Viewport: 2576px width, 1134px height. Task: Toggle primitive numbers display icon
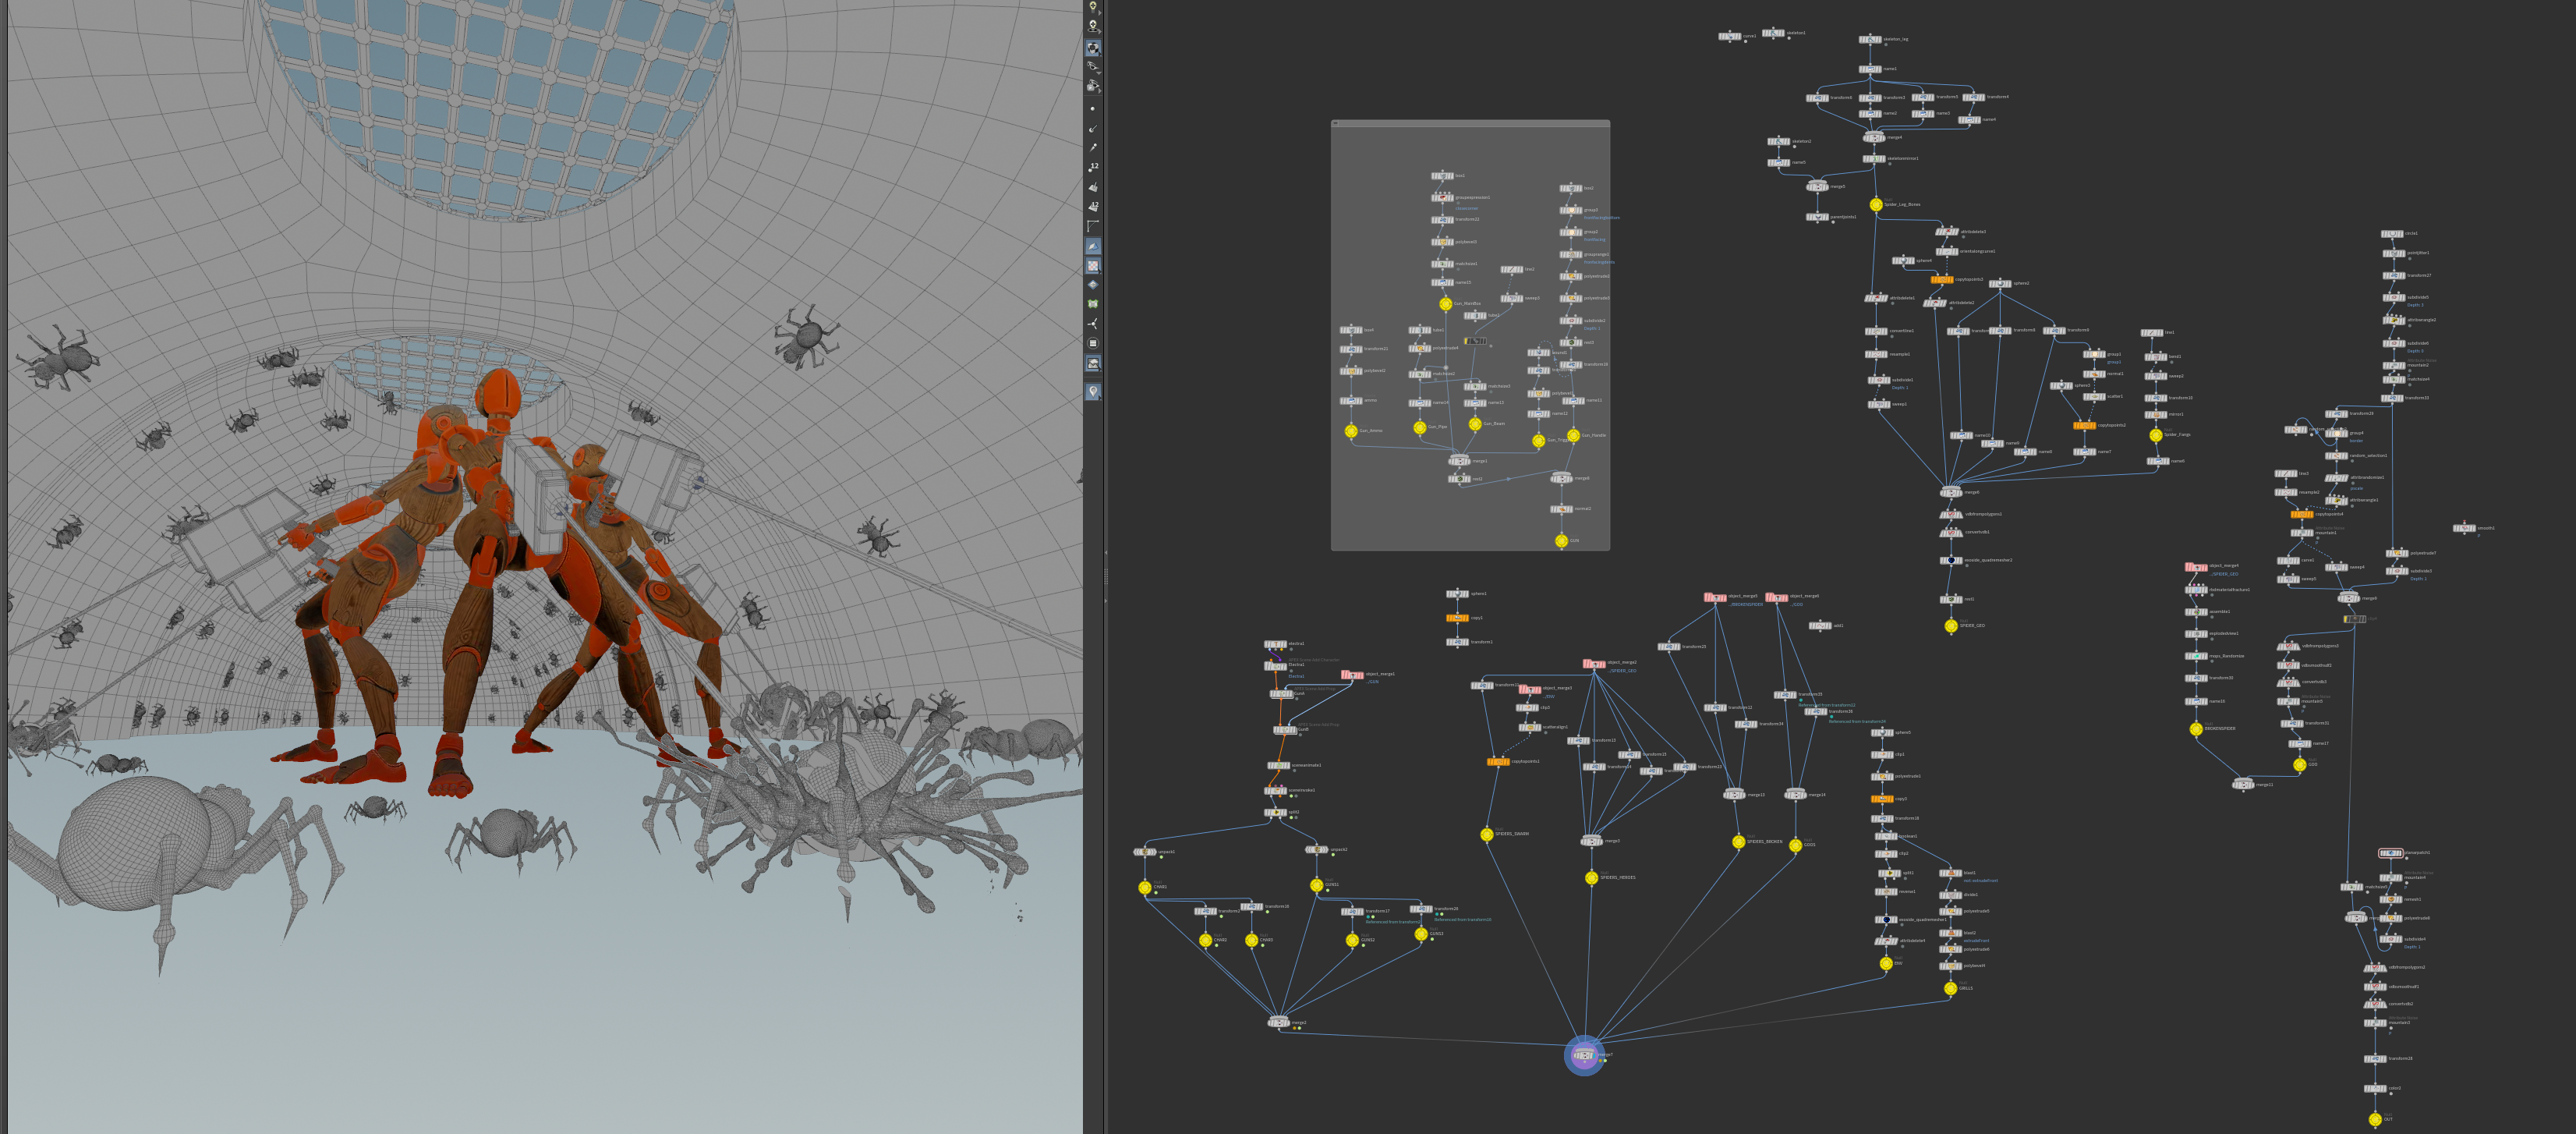coord(1093,206)
